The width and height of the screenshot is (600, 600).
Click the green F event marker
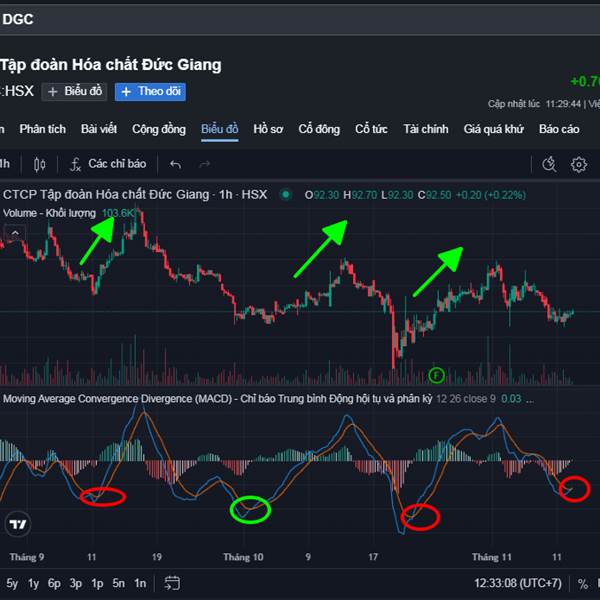tap(436, 375)
